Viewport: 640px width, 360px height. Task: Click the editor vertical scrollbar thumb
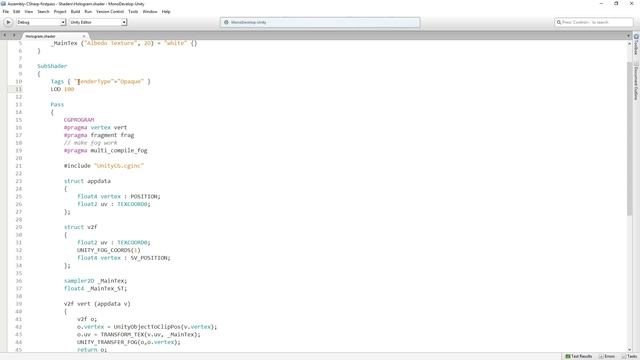[629, 139]
